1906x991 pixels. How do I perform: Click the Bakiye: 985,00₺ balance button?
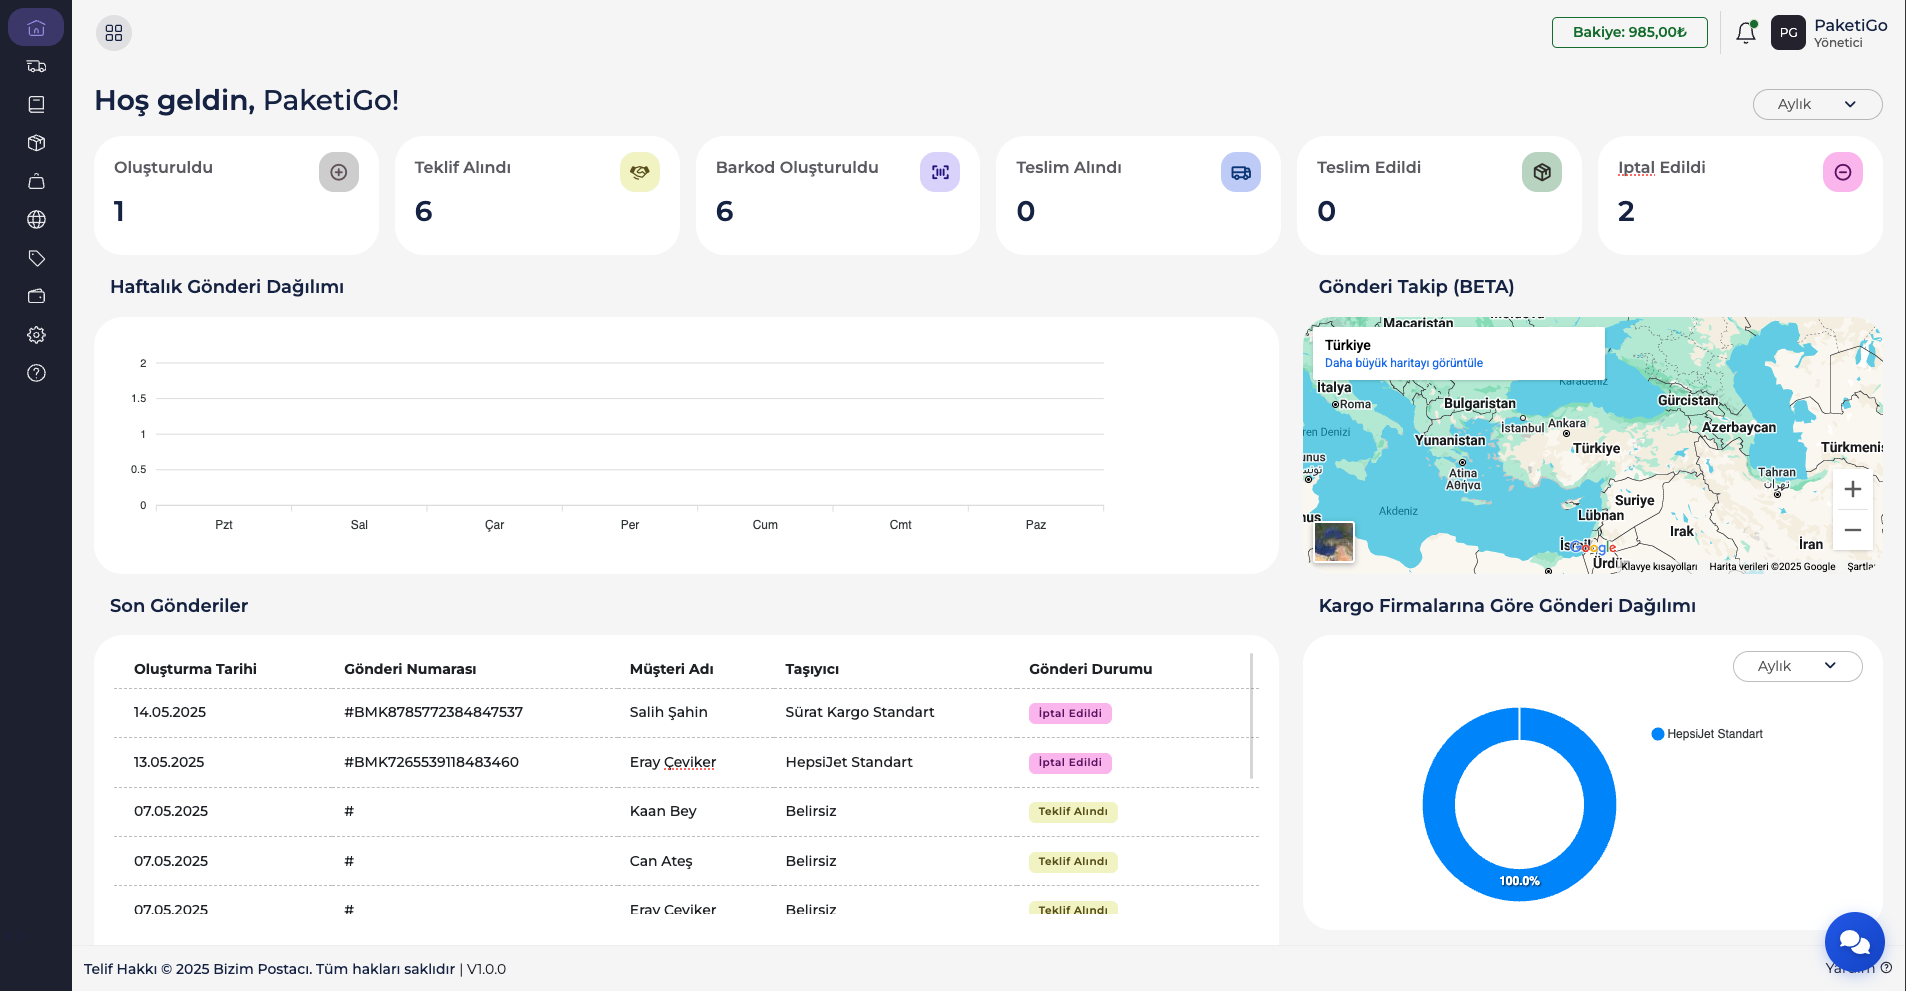click(x=1630, y=32)
